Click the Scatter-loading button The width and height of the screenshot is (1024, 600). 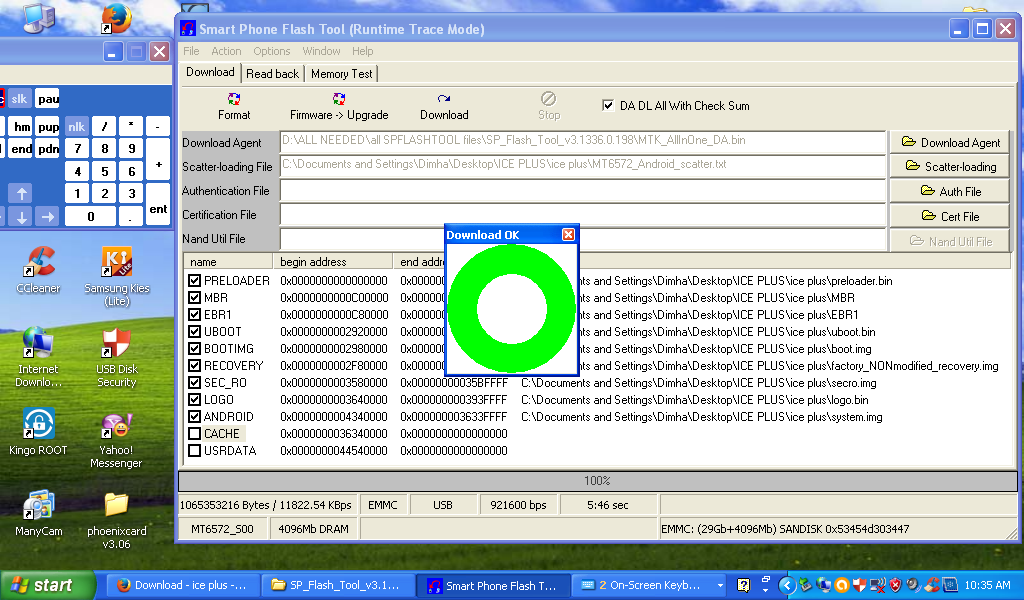950,166
